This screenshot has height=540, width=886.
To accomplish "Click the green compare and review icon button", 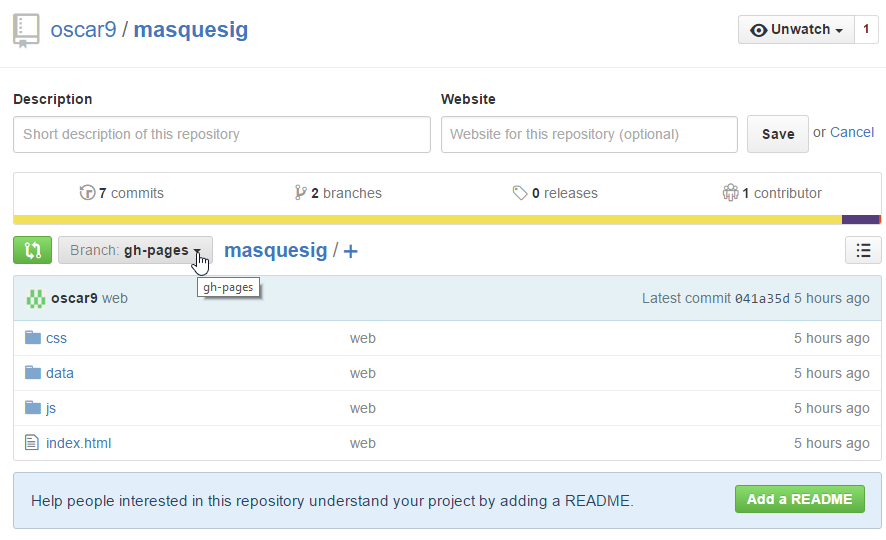I will pos(32,250).
